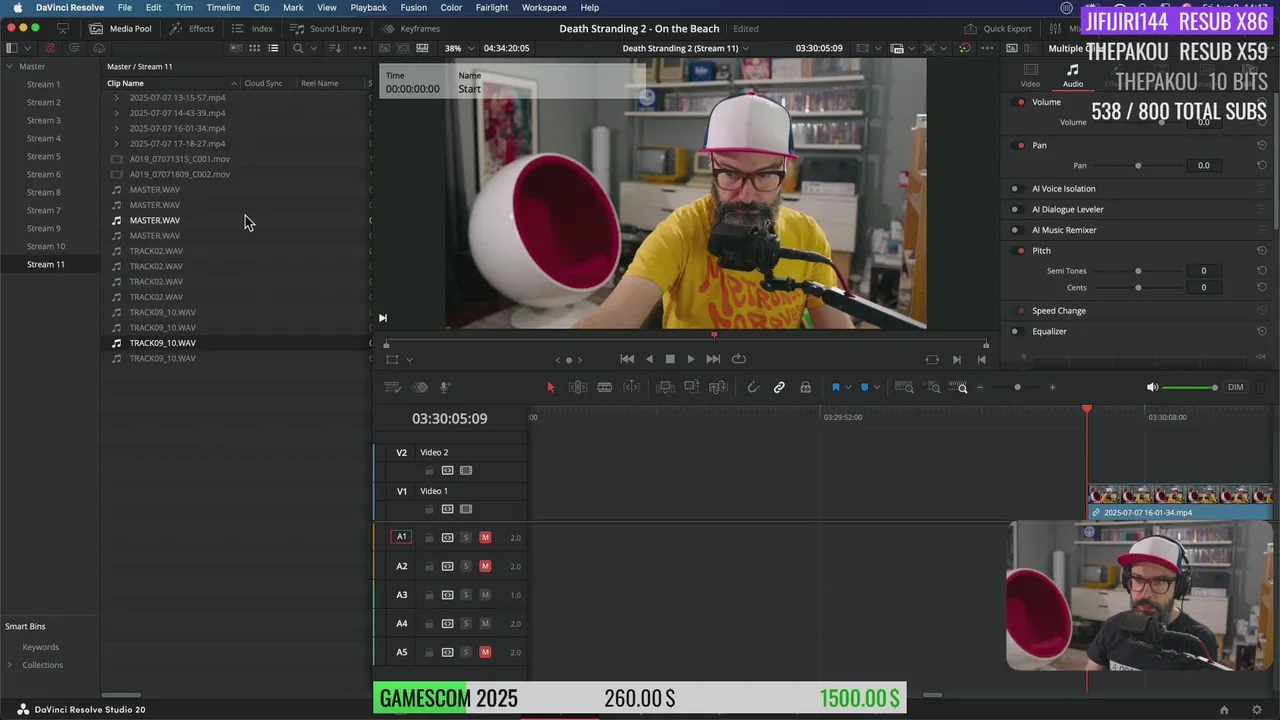Mute audio with the speaker icon
This screenshot has width=1280, height=720.
[x=1152, y=387]
